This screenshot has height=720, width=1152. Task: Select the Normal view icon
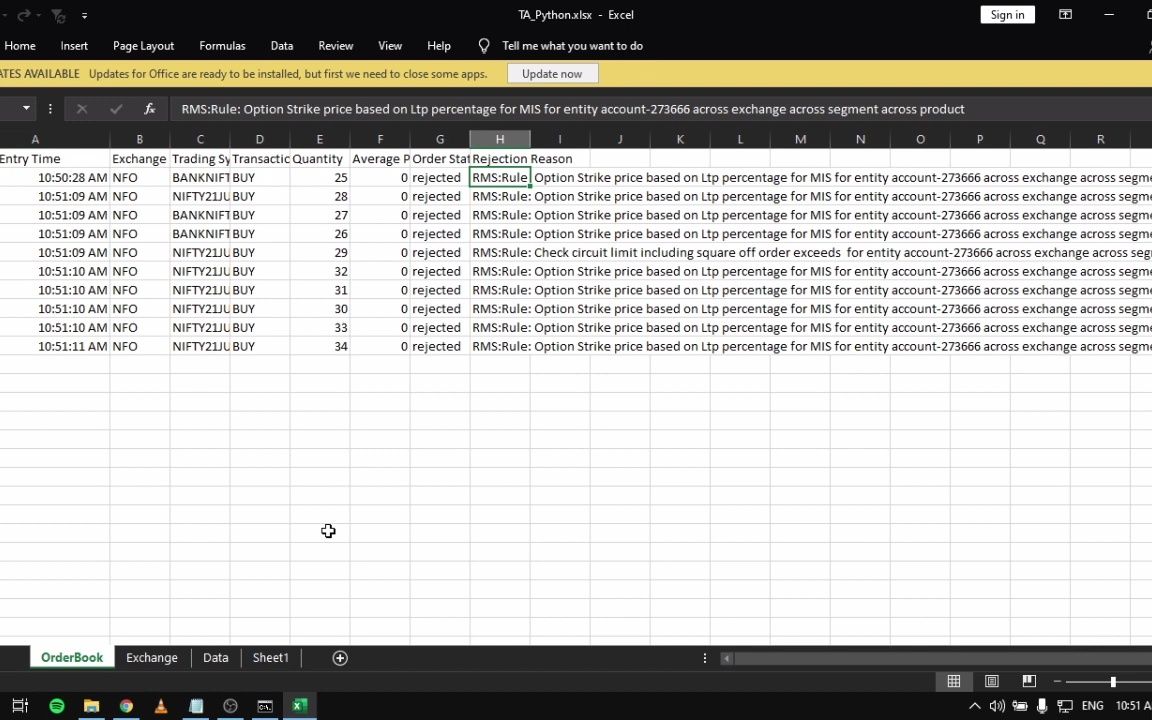(x=953, y=681)
